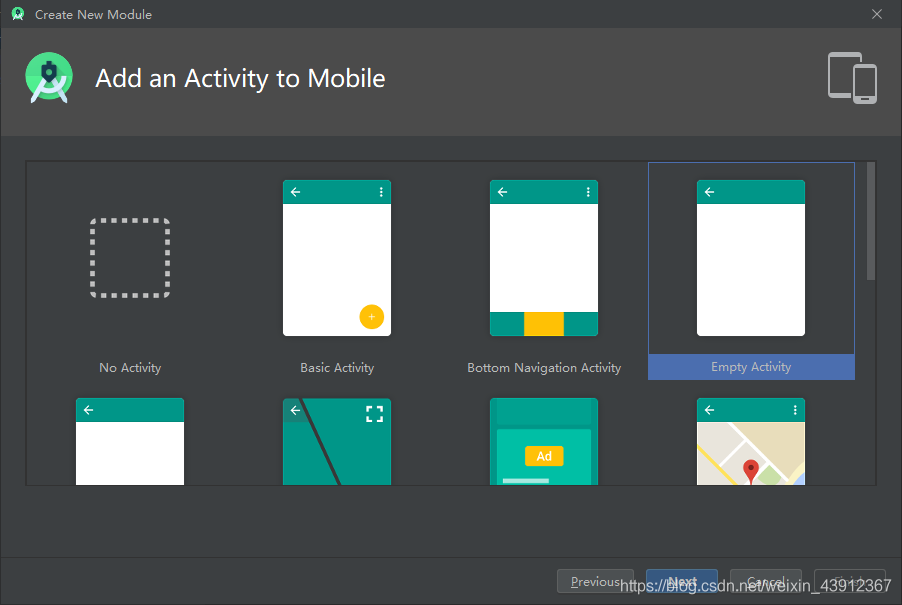Click back arrow in Basic Activity preview

tap(295, 192)
